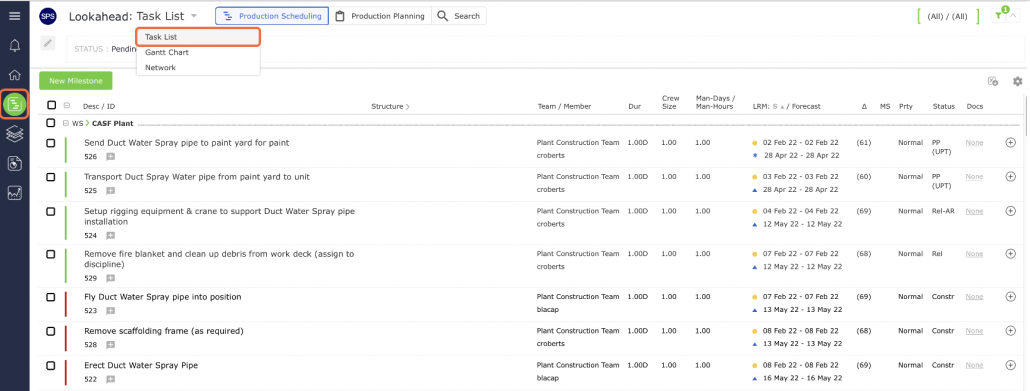Check the Remove scaffolding frame task checkbox
1030x391 pixels.
51,331
